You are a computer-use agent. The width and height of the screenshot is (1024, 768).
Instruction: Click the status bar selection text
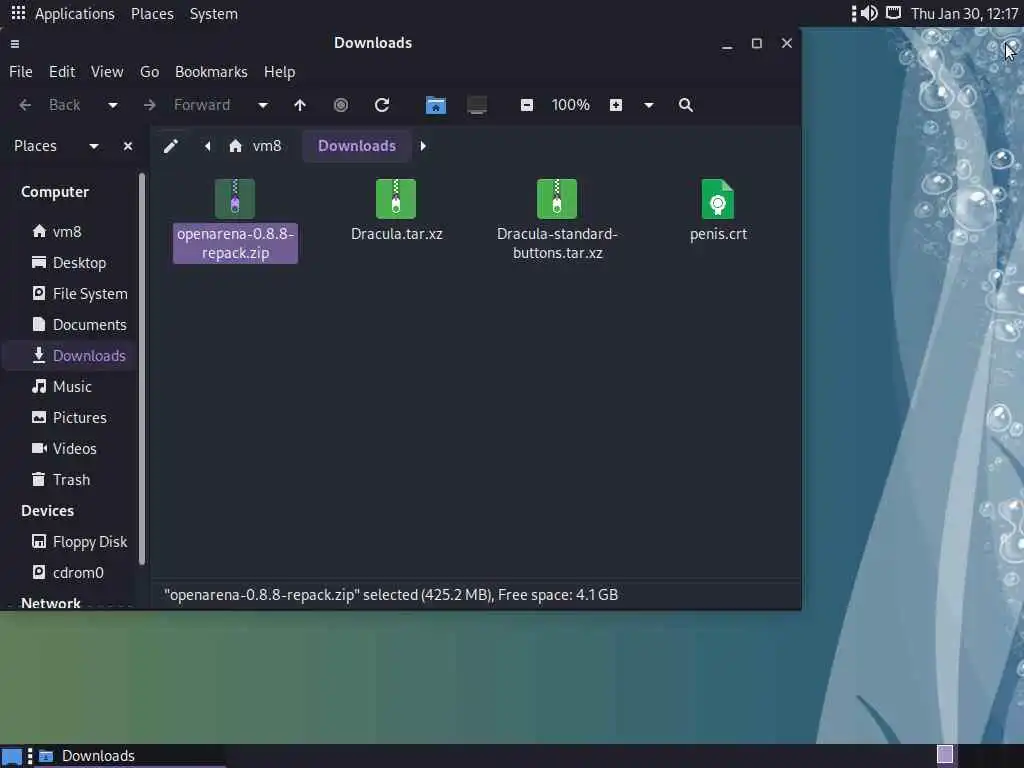[x=391, y=595]
